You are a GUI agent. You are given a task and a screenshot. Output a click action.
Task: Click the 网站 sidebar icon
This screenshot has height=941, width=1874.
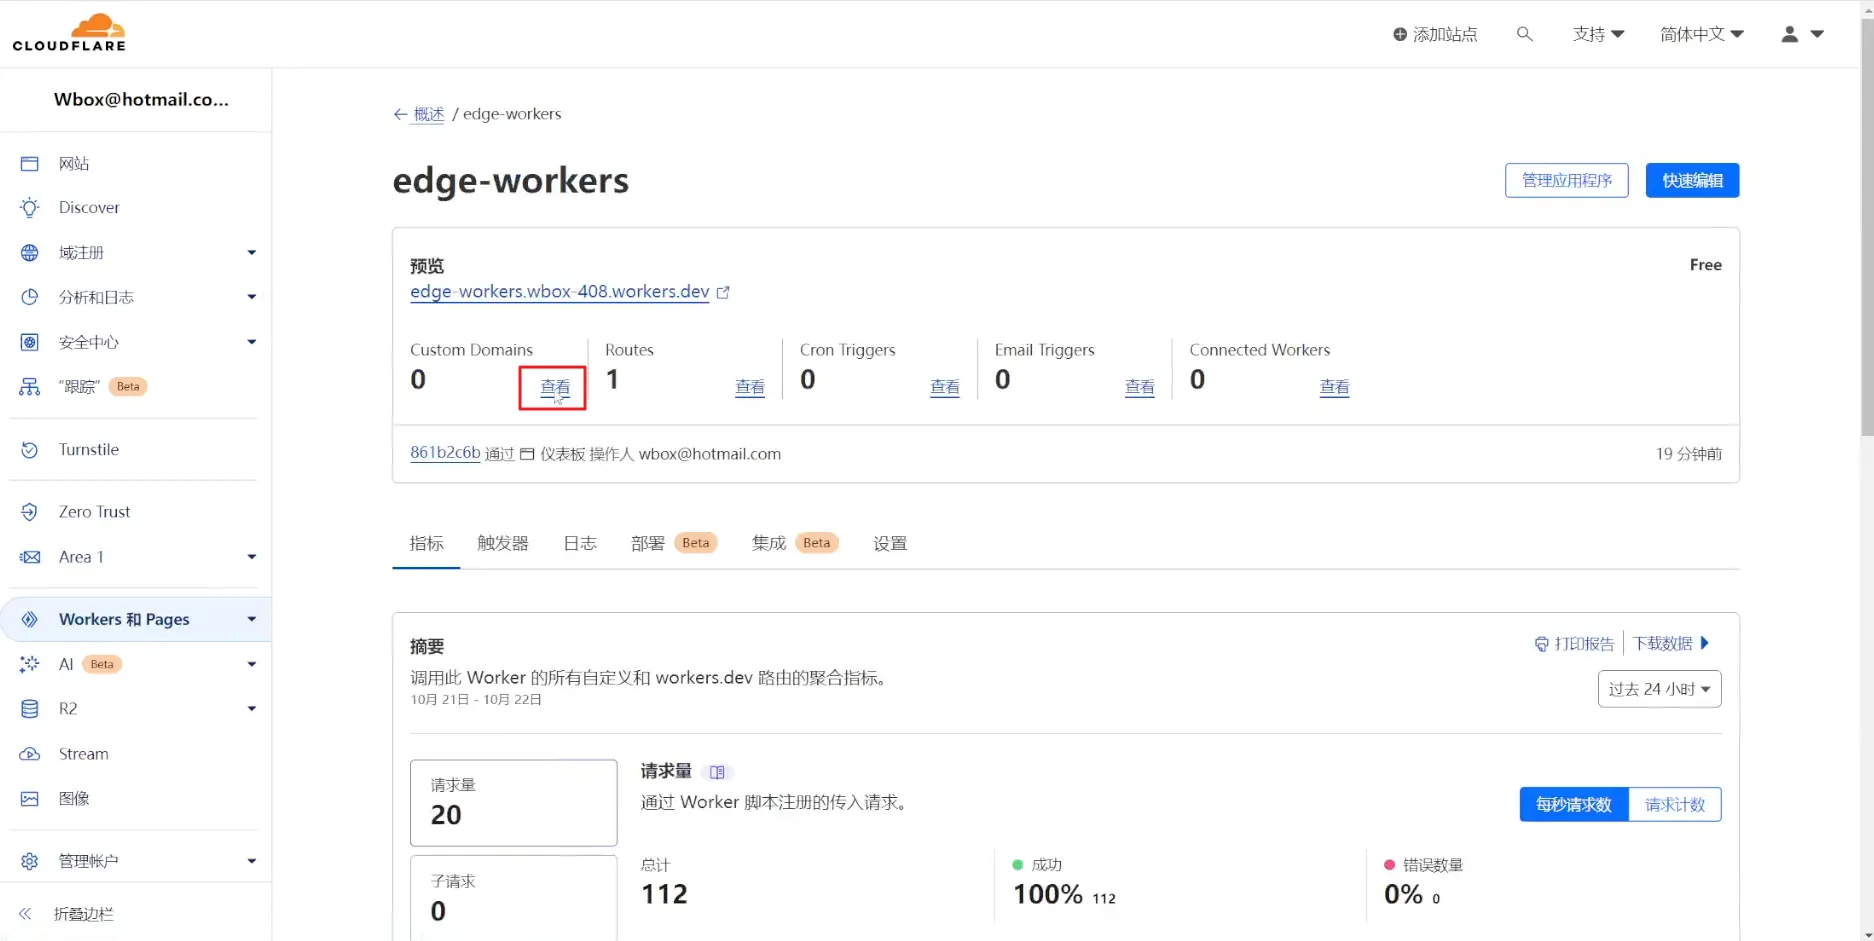[x=30, y=163]
